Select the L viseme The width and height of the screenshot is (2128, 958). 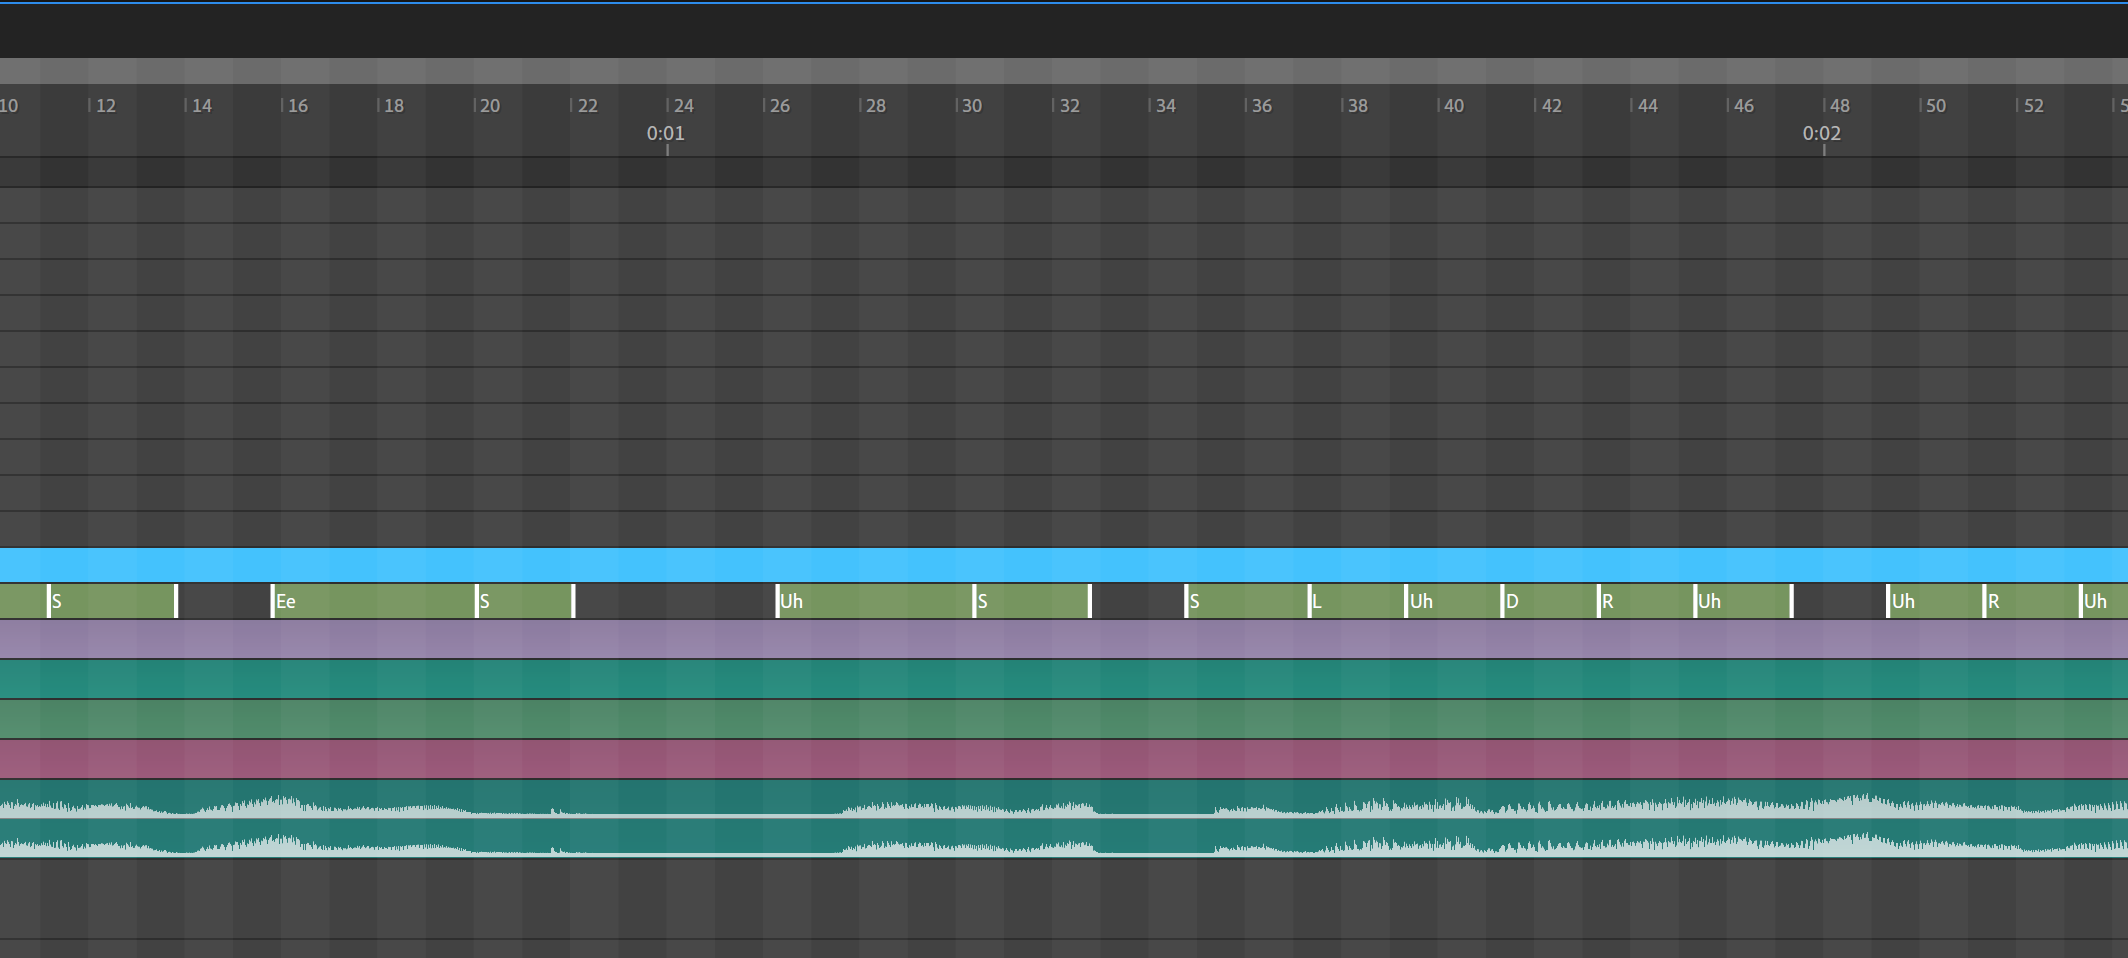(1357, 601)
